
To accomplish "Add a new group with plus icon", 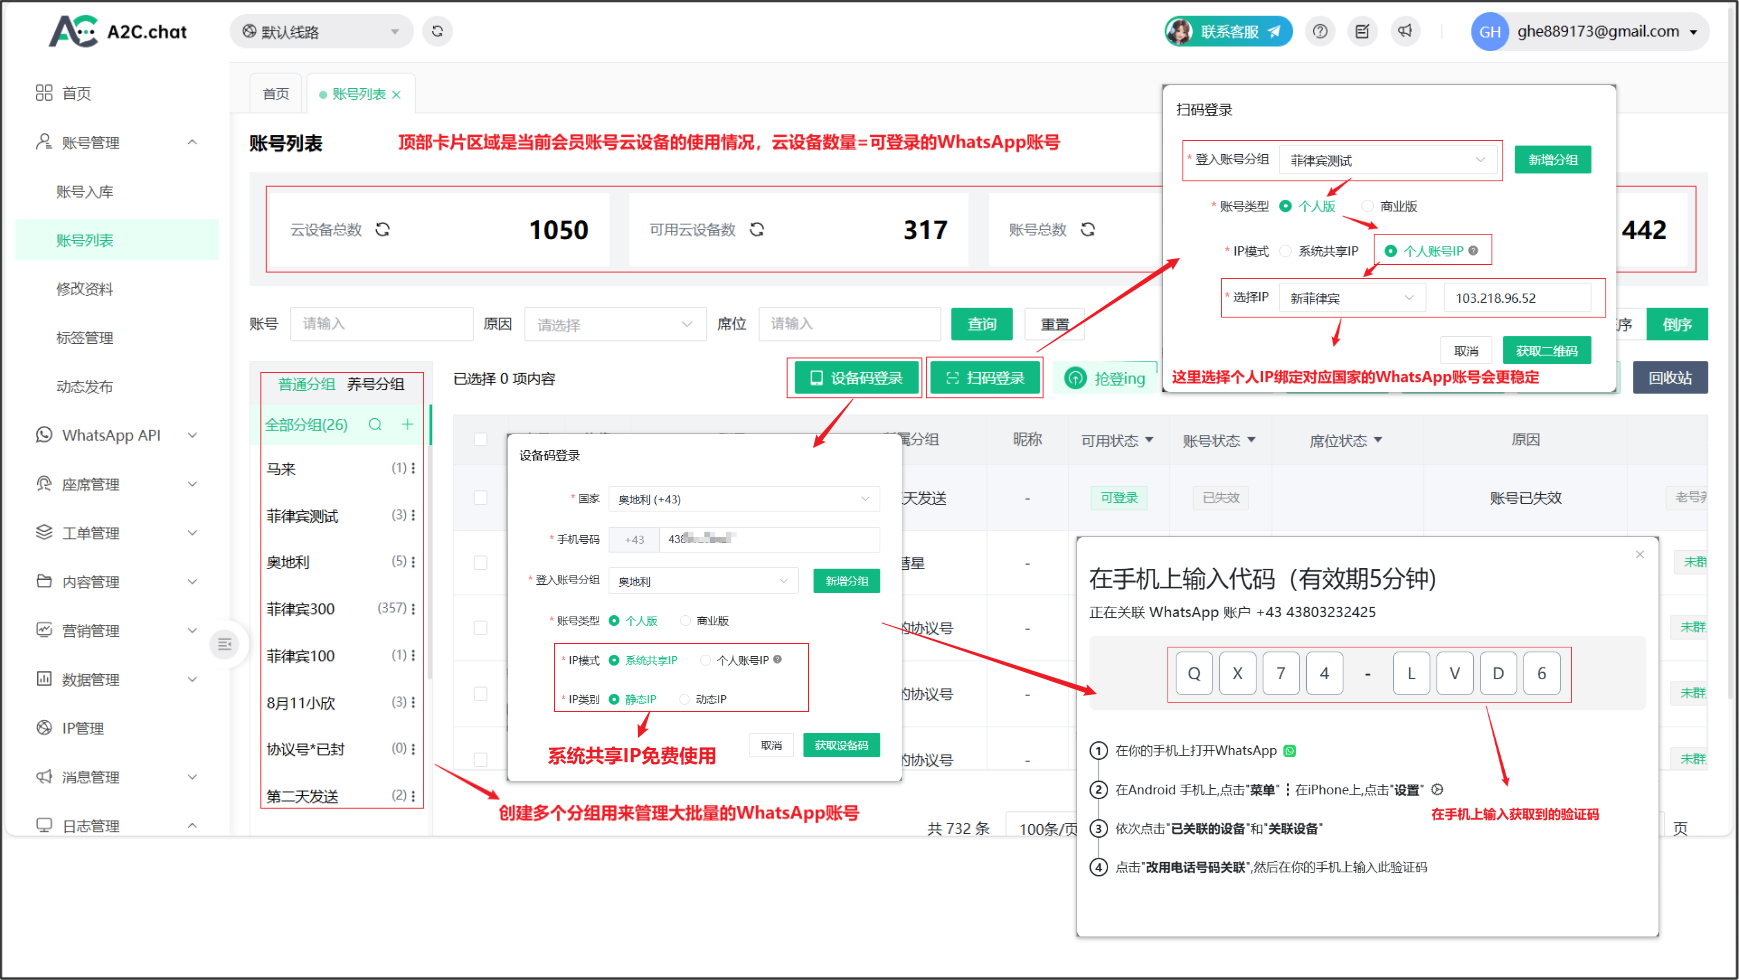I will pos(407,424).
